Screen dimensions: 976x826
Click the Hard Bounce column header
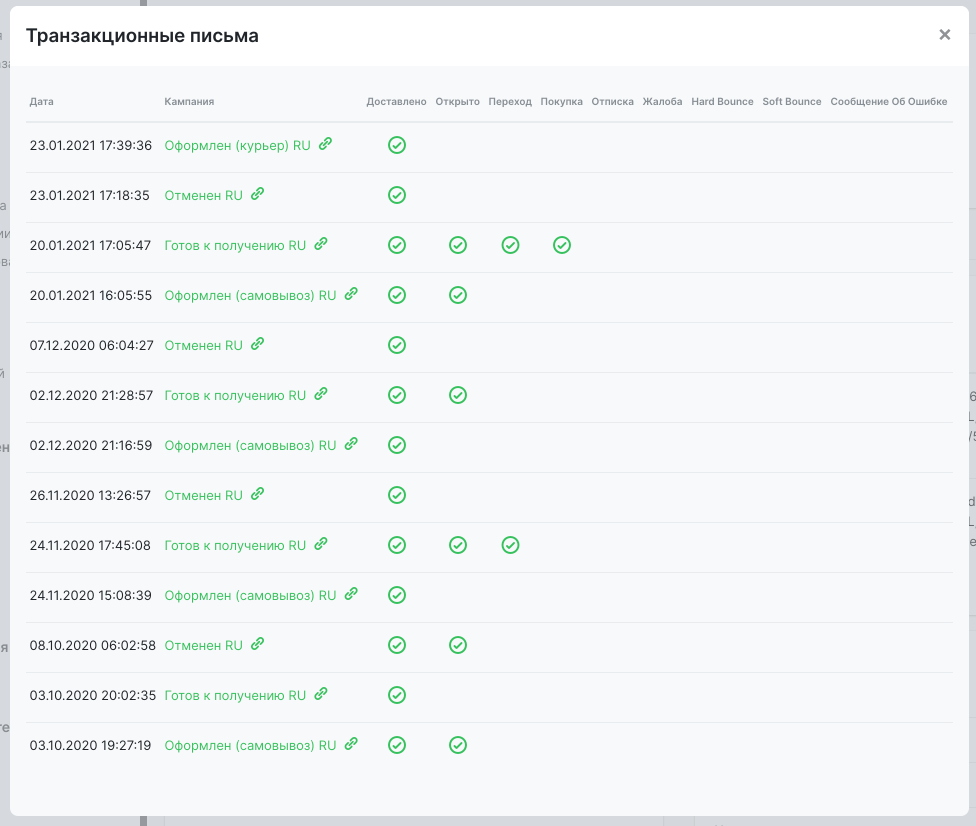[x=722, y=101]
